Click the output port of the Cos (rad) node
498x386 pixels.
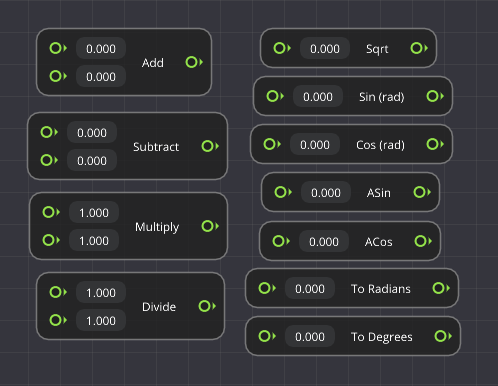tap(435, 144)
